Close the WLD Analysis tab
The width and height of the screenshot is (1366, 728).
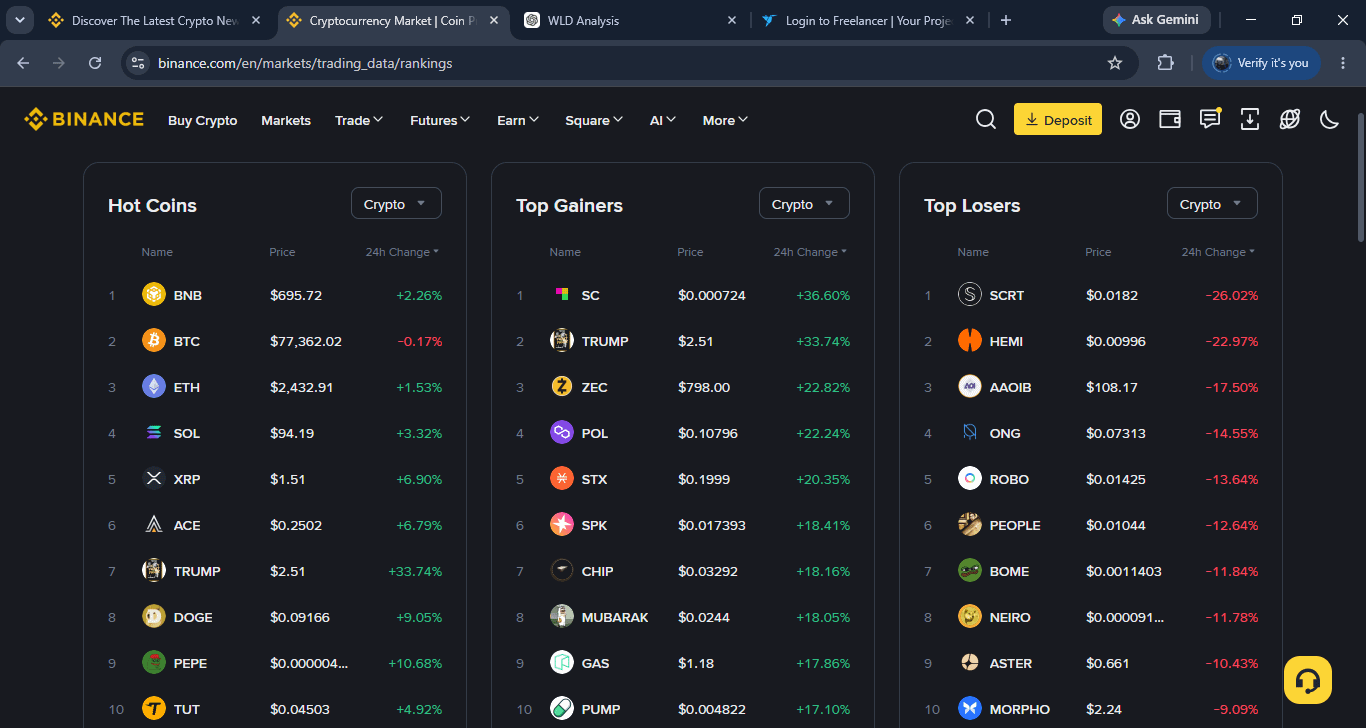[x=731, y=20]
